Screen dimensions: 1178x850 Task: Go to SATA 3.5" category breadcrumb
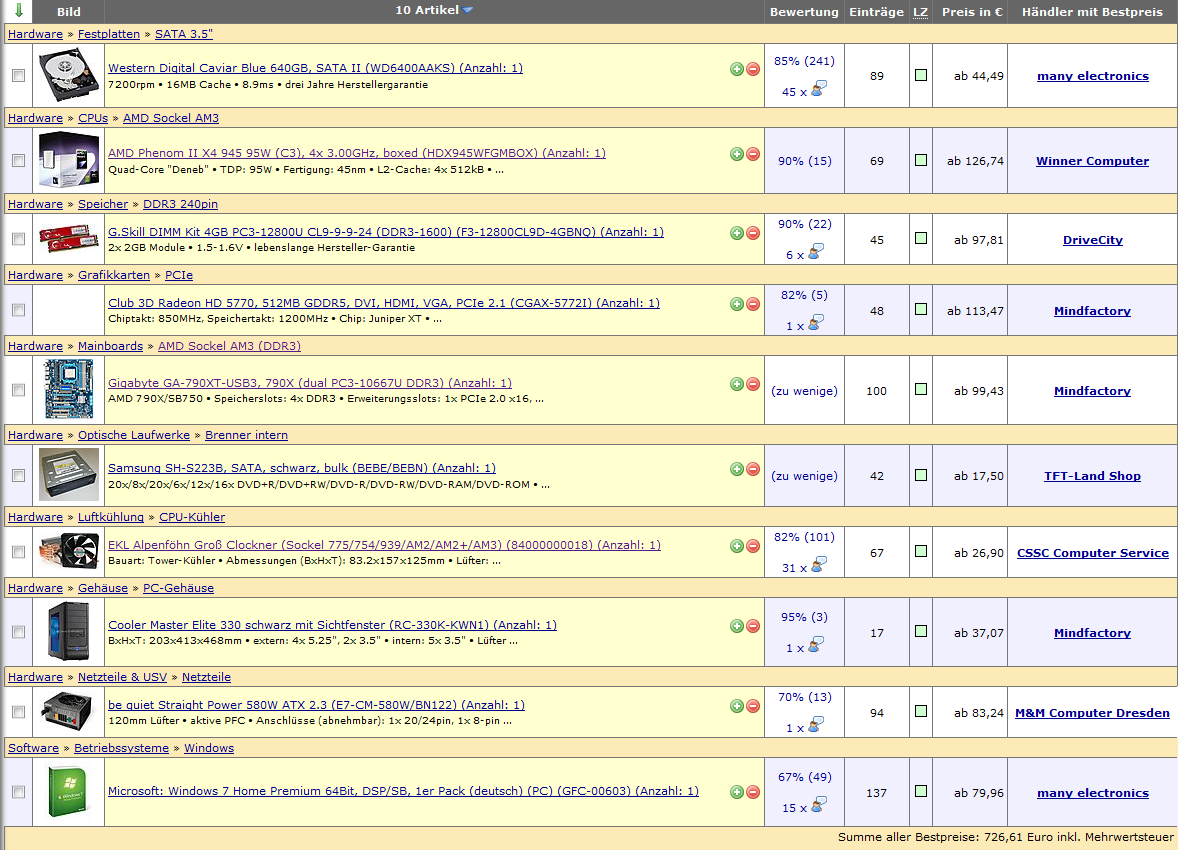point(184,34)
